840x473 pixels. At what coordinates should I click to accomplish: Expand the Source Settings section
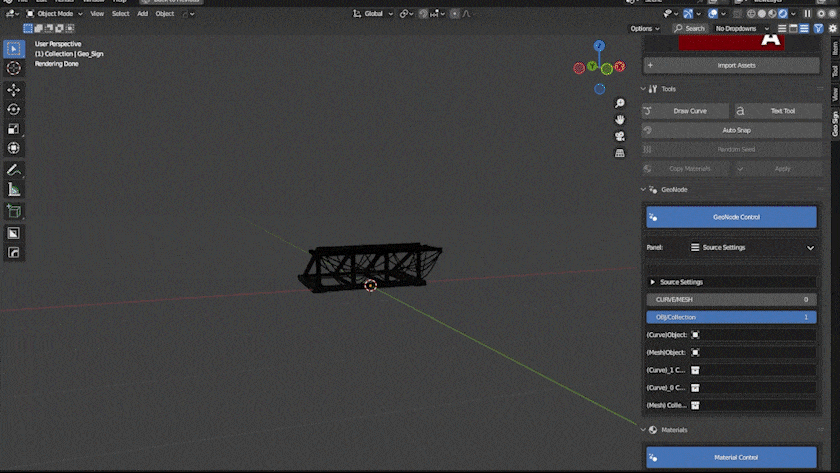point(681,282)
